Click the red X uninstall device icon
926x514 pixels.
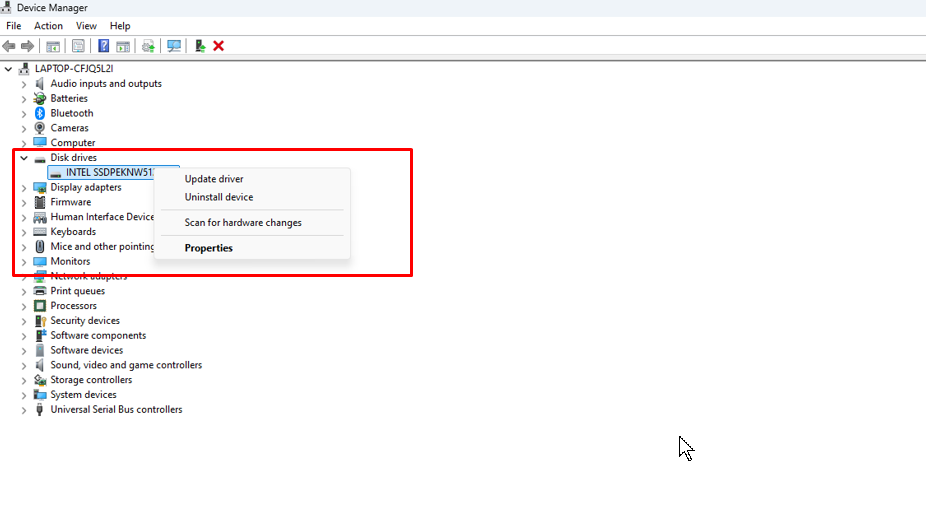(x=218, y=46)
